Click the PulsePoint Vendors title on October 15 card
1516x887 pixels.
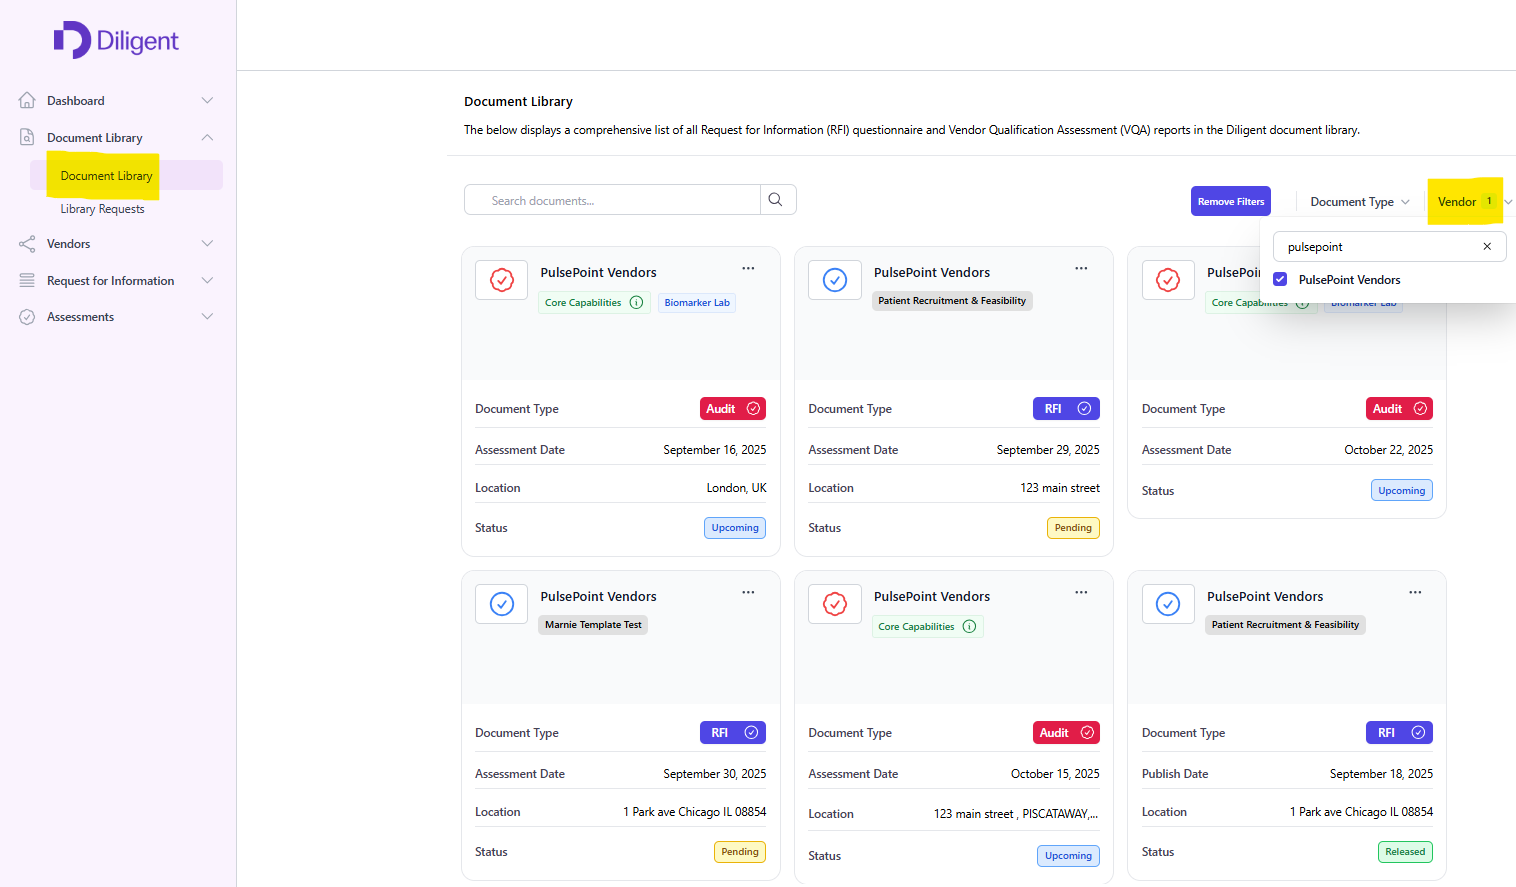pos(932,596)
